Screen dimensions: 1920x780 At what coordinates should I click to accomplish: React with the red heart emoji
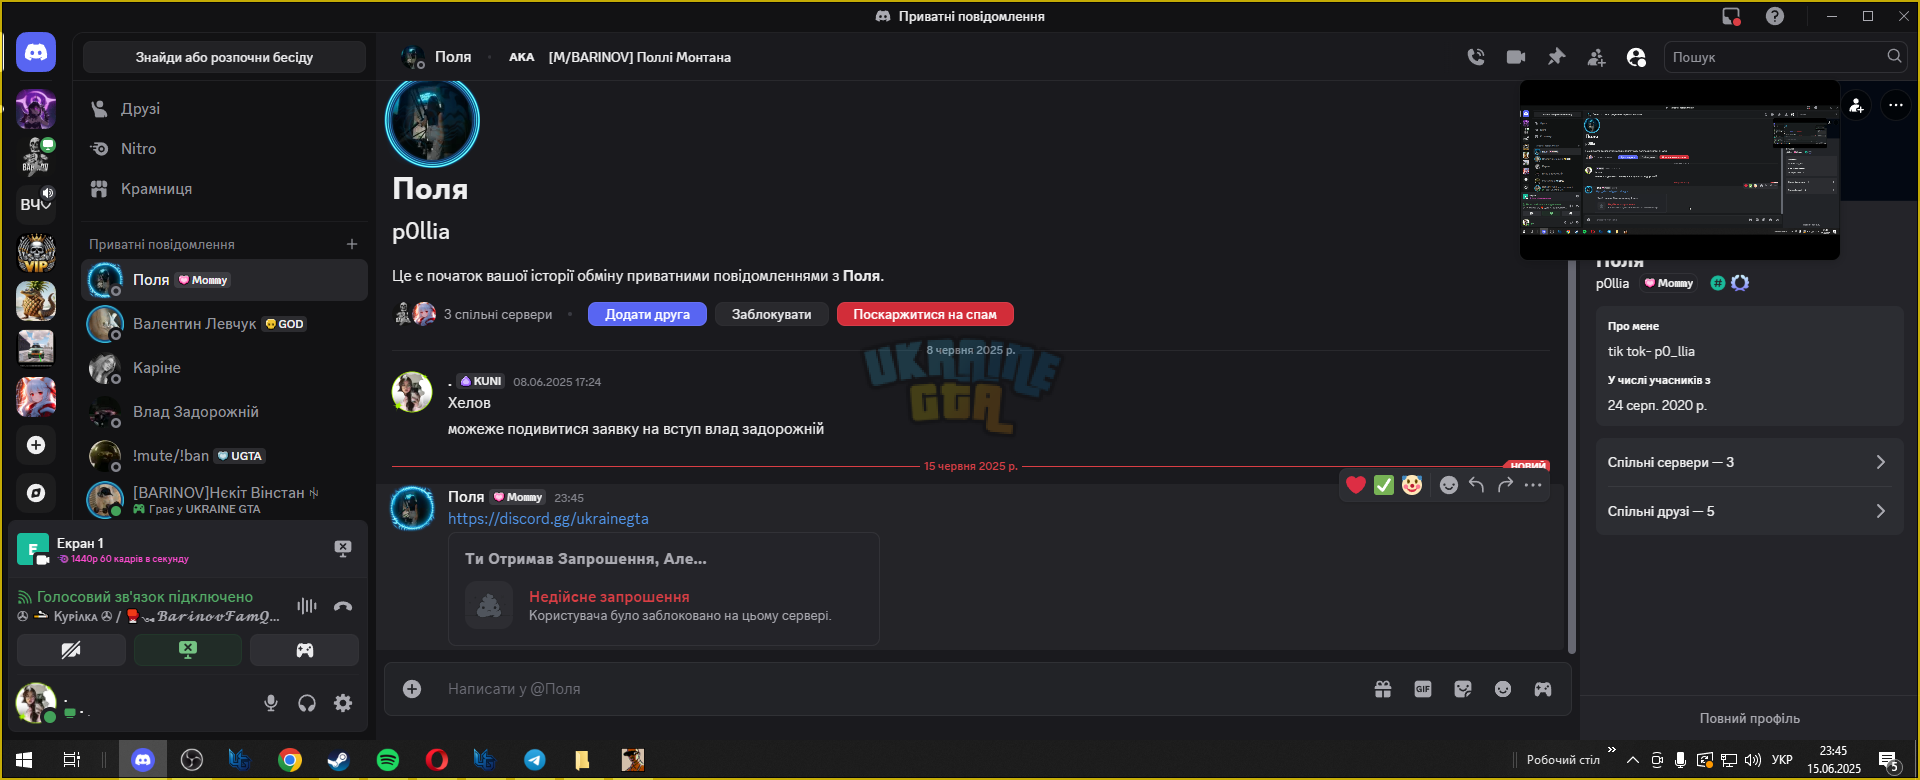point(1356,485)
